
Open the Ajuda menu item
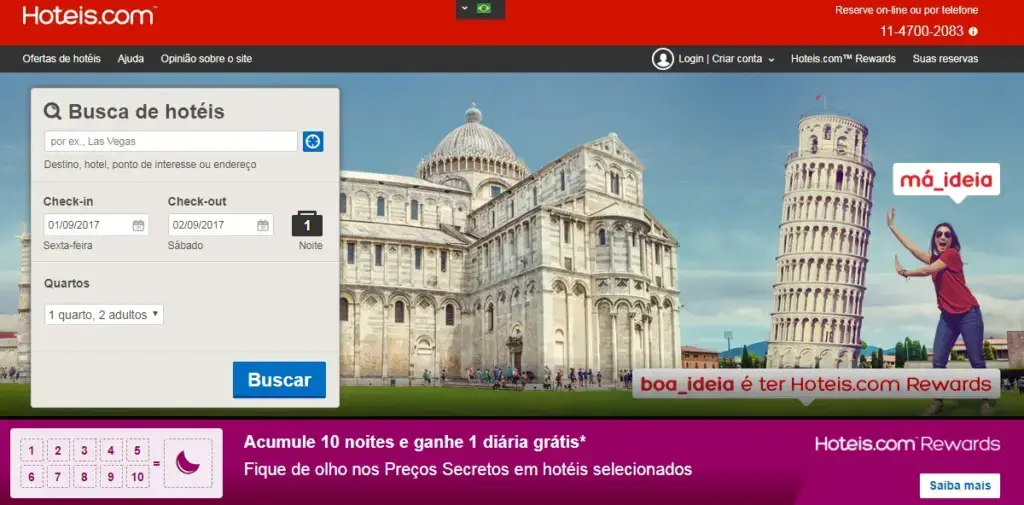pos(131,59)
